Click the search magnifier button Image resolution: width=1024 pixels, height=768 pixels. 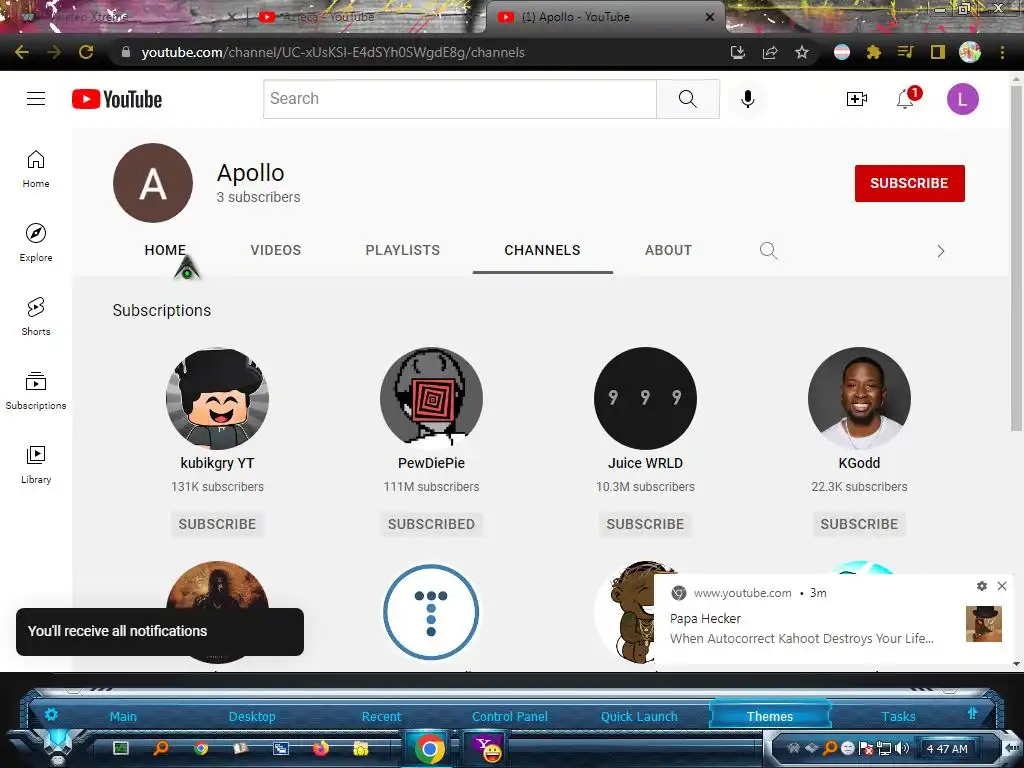[688, 99]
